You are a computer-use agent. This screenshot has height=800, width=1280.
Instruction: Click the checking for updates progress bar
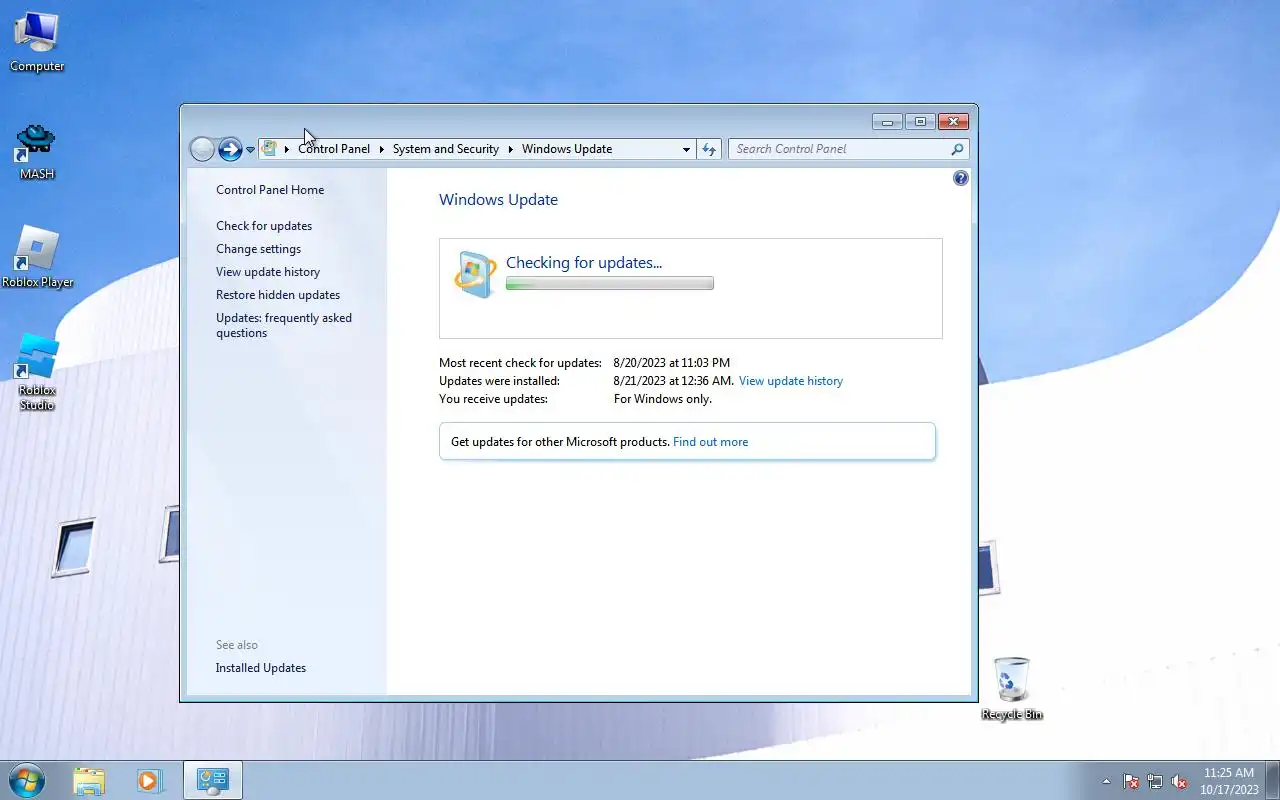[609, 284]
